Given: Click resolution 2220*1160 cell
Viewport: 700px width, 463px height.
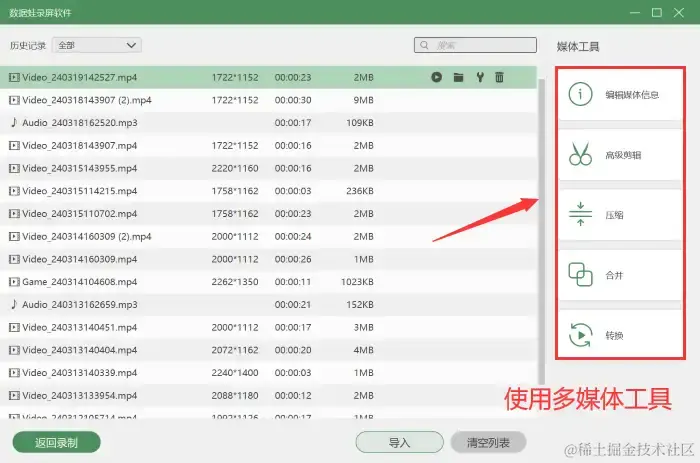Looking at the screenshot, I should [x=235, y=168].
